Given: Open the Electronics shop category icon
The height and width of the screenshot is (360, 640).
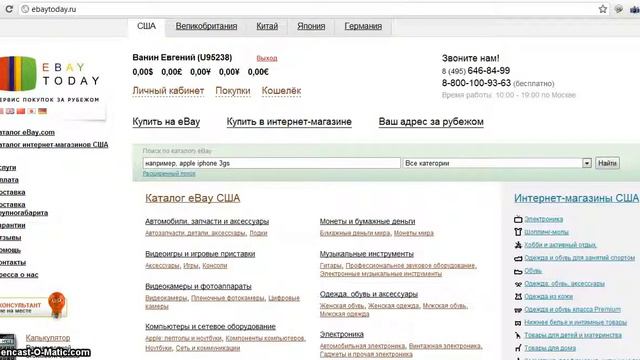Looking at the screenshot, I should click(518, 219).
